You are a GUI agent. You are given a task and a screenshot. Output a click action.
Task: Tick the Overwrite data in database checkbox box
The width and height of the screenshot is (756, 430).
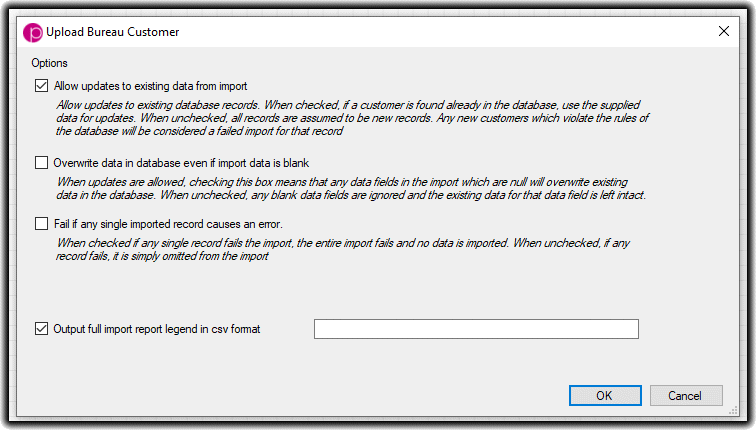click(x=42, y=162)
